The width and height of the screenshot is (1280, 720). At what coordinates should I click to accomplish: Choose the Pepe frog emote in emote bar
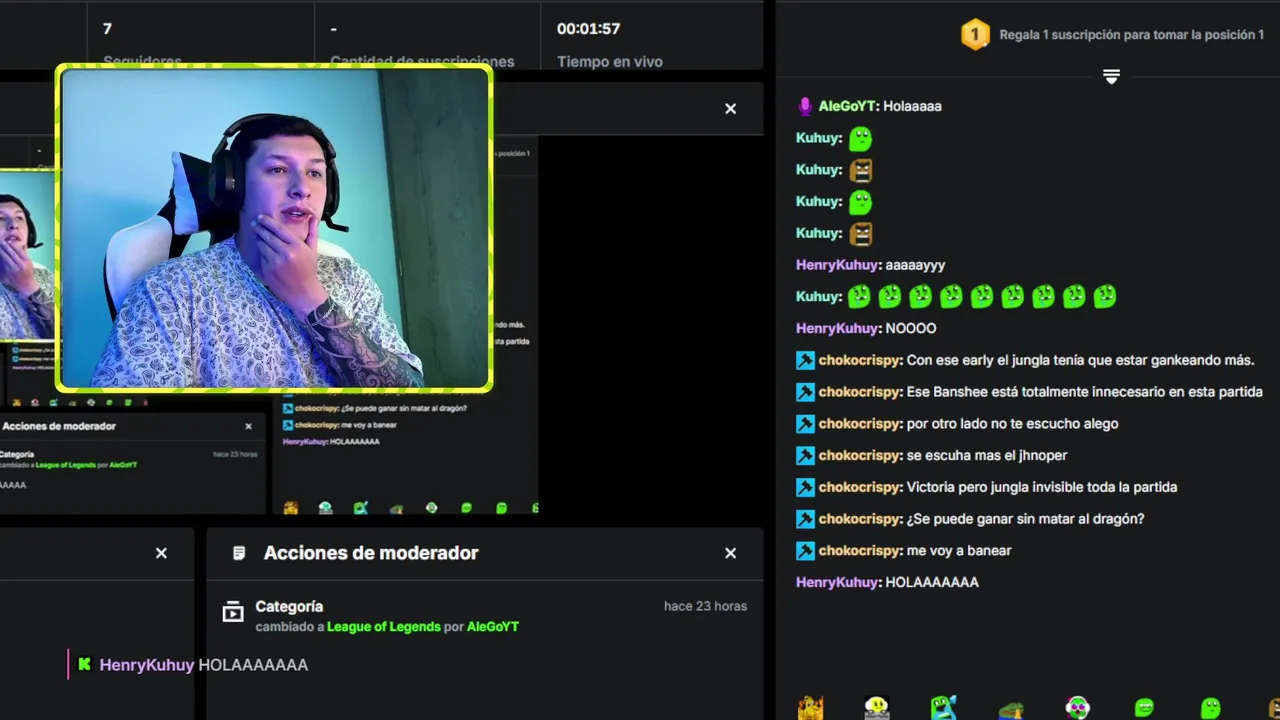click(x=1011, y=709)
